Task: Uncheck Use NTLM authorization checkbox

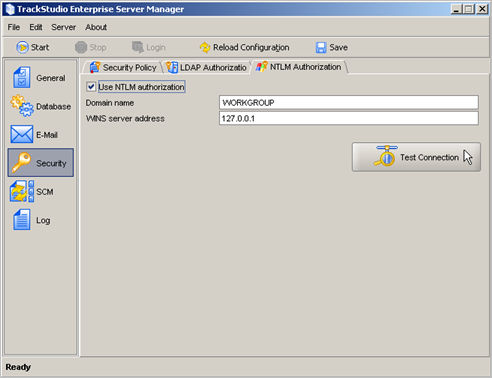Action: point(91,87)
